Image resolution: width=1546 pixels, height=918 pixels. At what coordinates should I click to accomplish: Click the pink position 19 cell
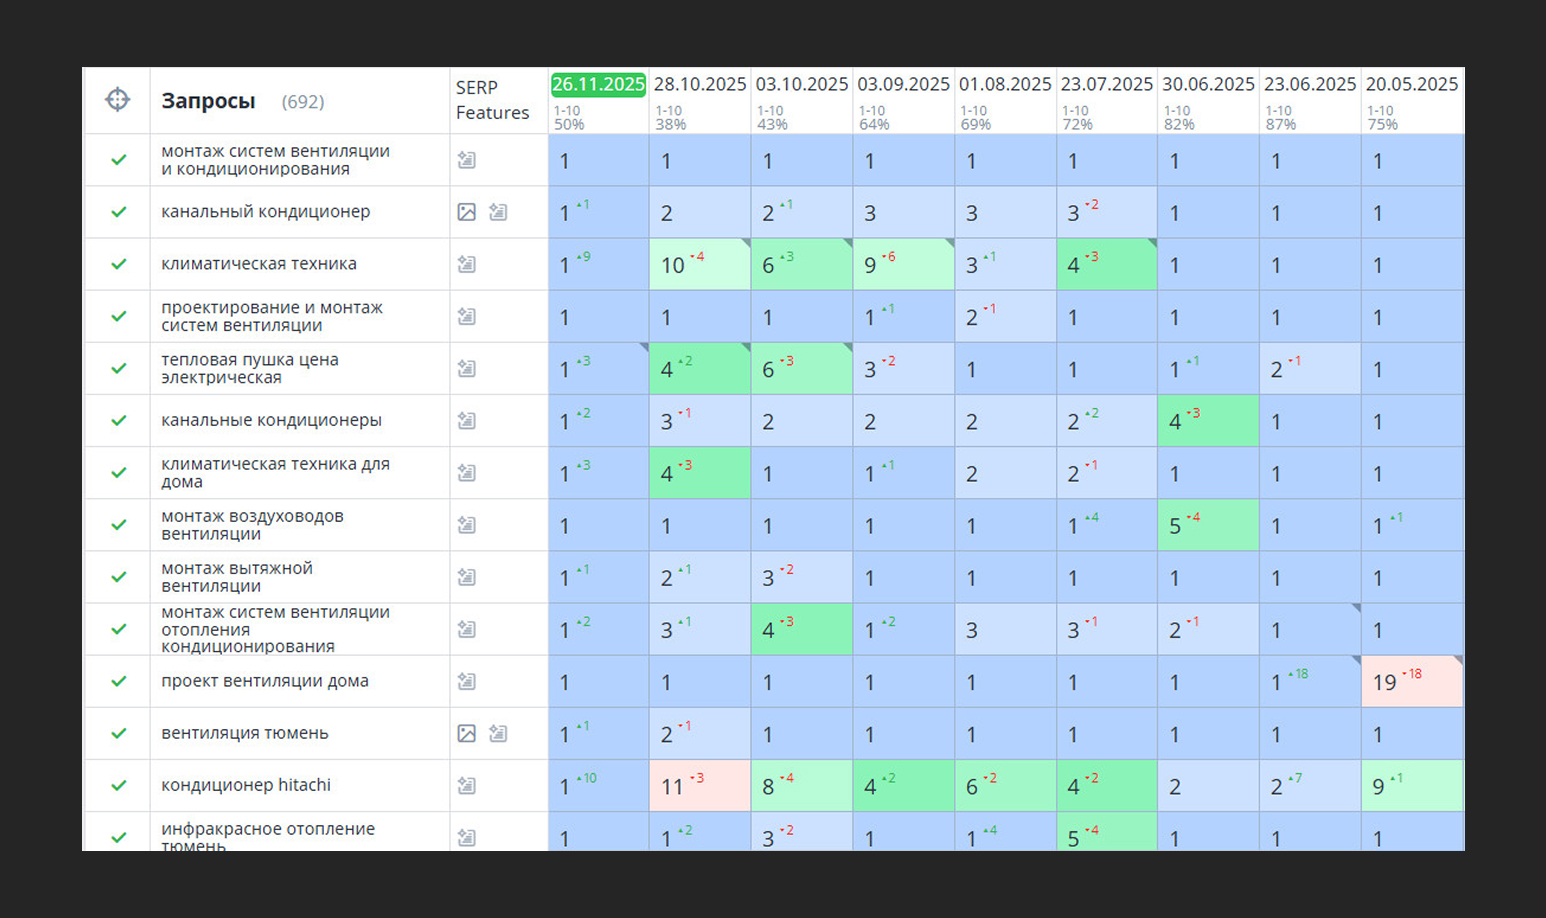[1412, 682]
